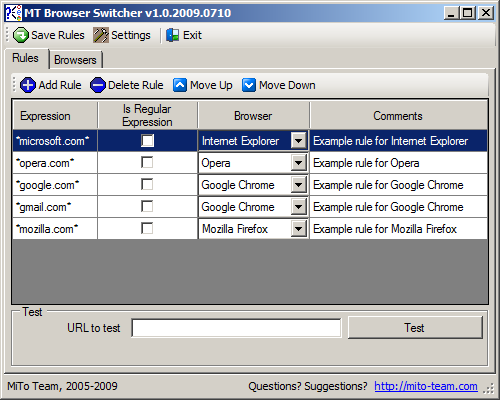The height and width of the screenshot is (400, 500).
Task: Click the Browser column header
Action: 253,115
